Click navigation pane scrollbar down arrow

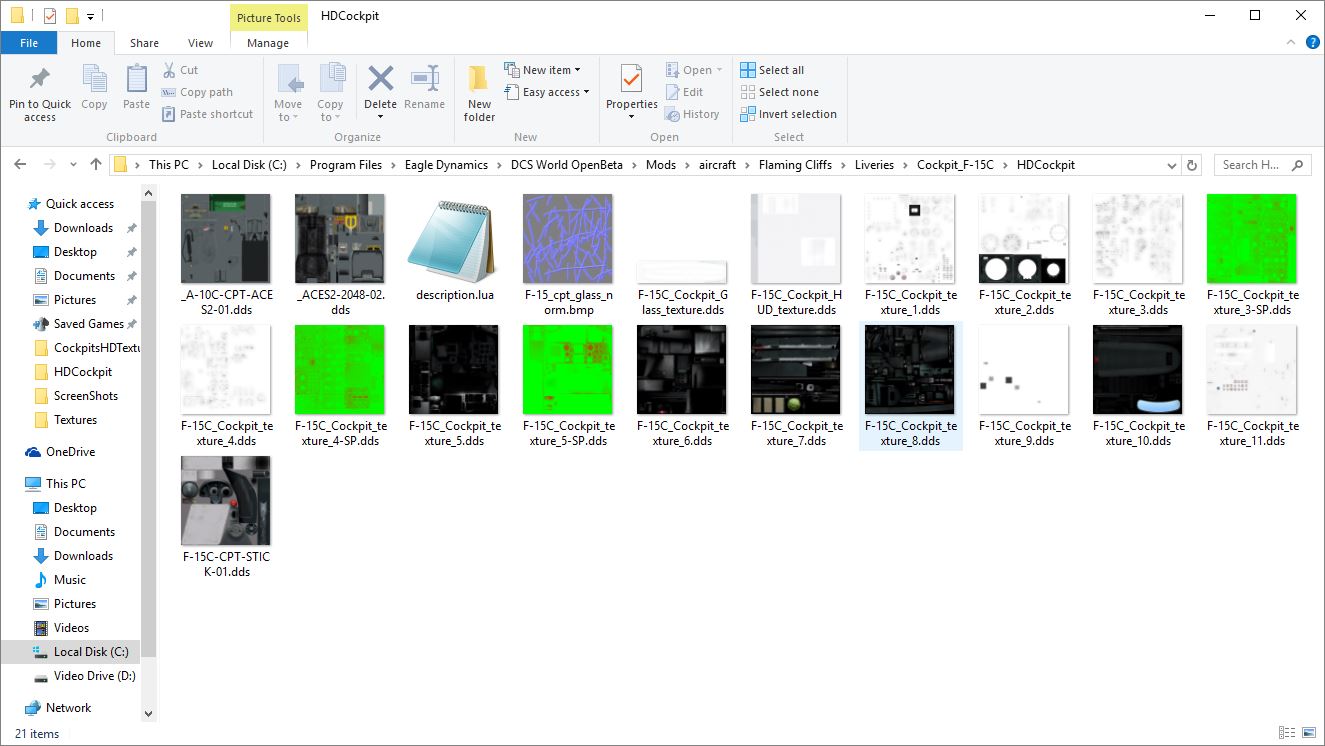[149, 714]
